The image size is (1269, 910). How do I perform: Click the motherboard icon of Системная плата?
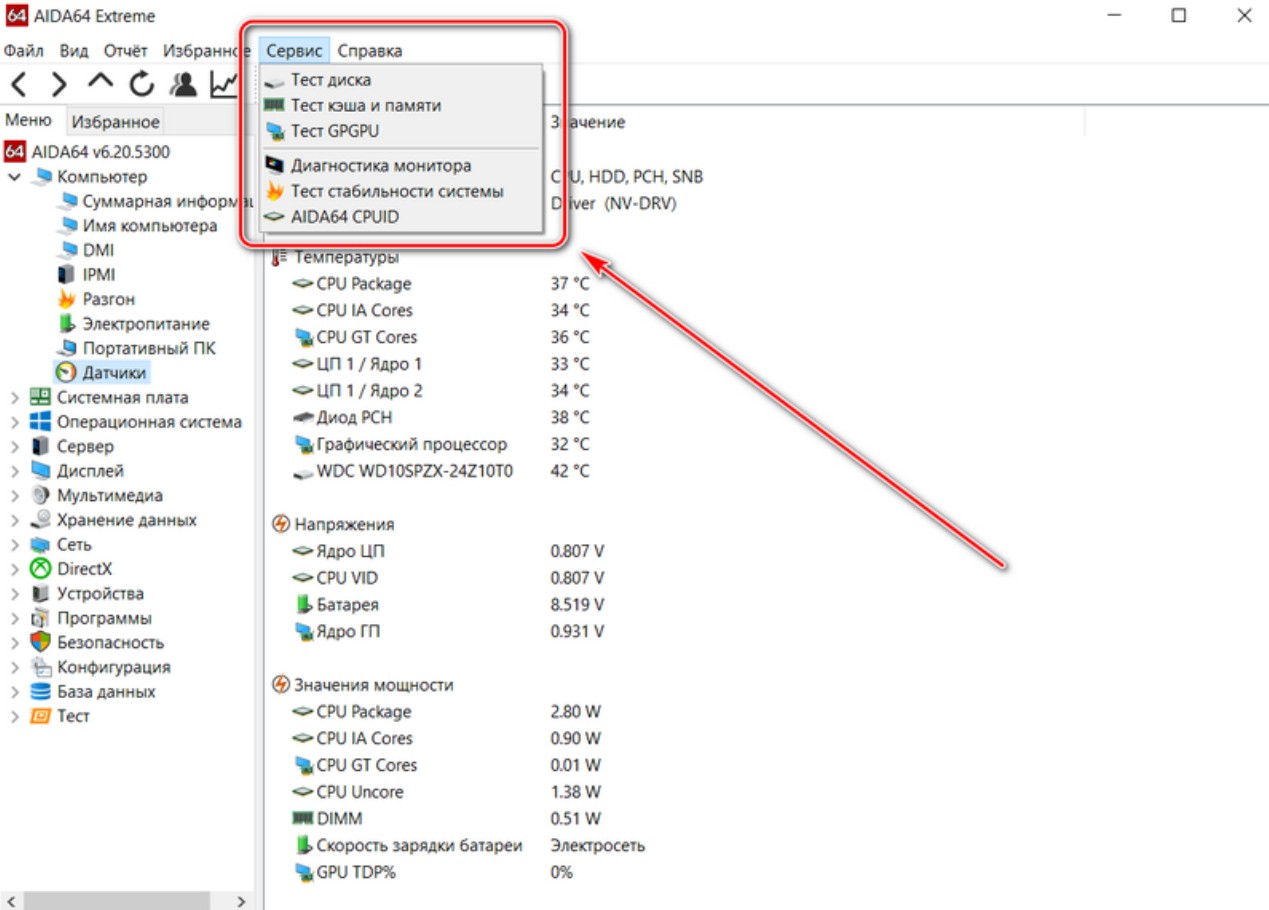click(x=41, y=397)
